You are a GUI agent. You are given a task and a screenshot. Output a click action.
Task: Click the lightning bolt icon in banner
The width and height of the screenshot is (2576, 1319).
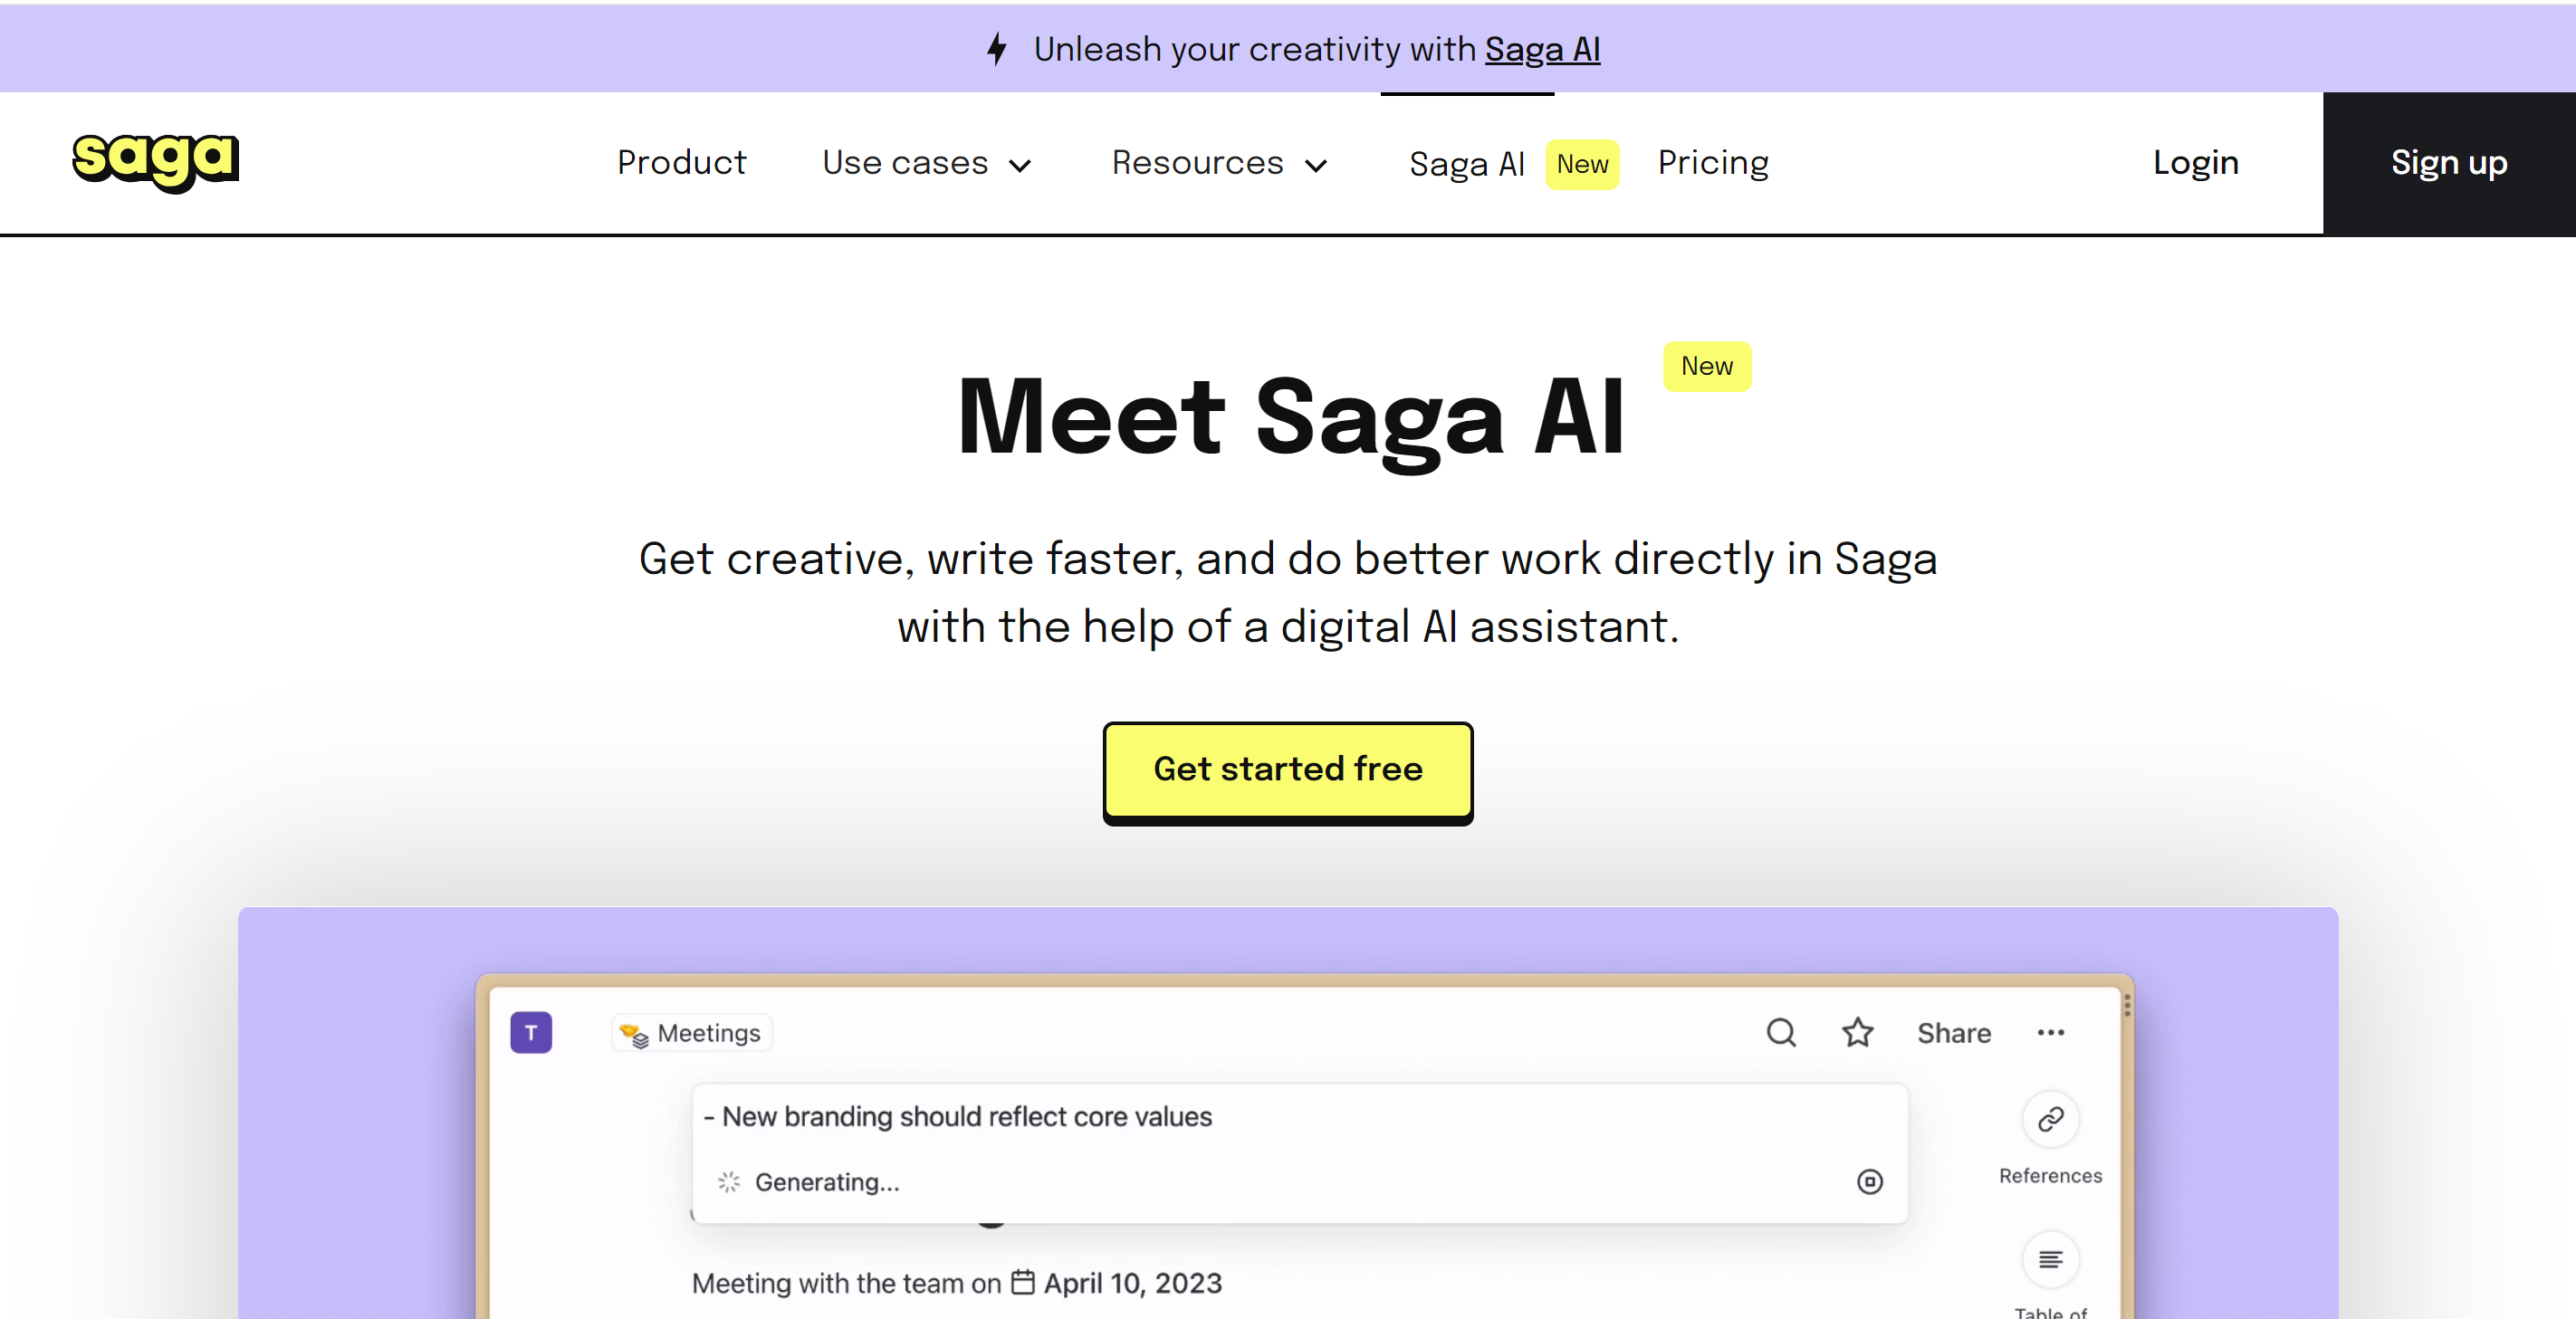click(997, 48)
